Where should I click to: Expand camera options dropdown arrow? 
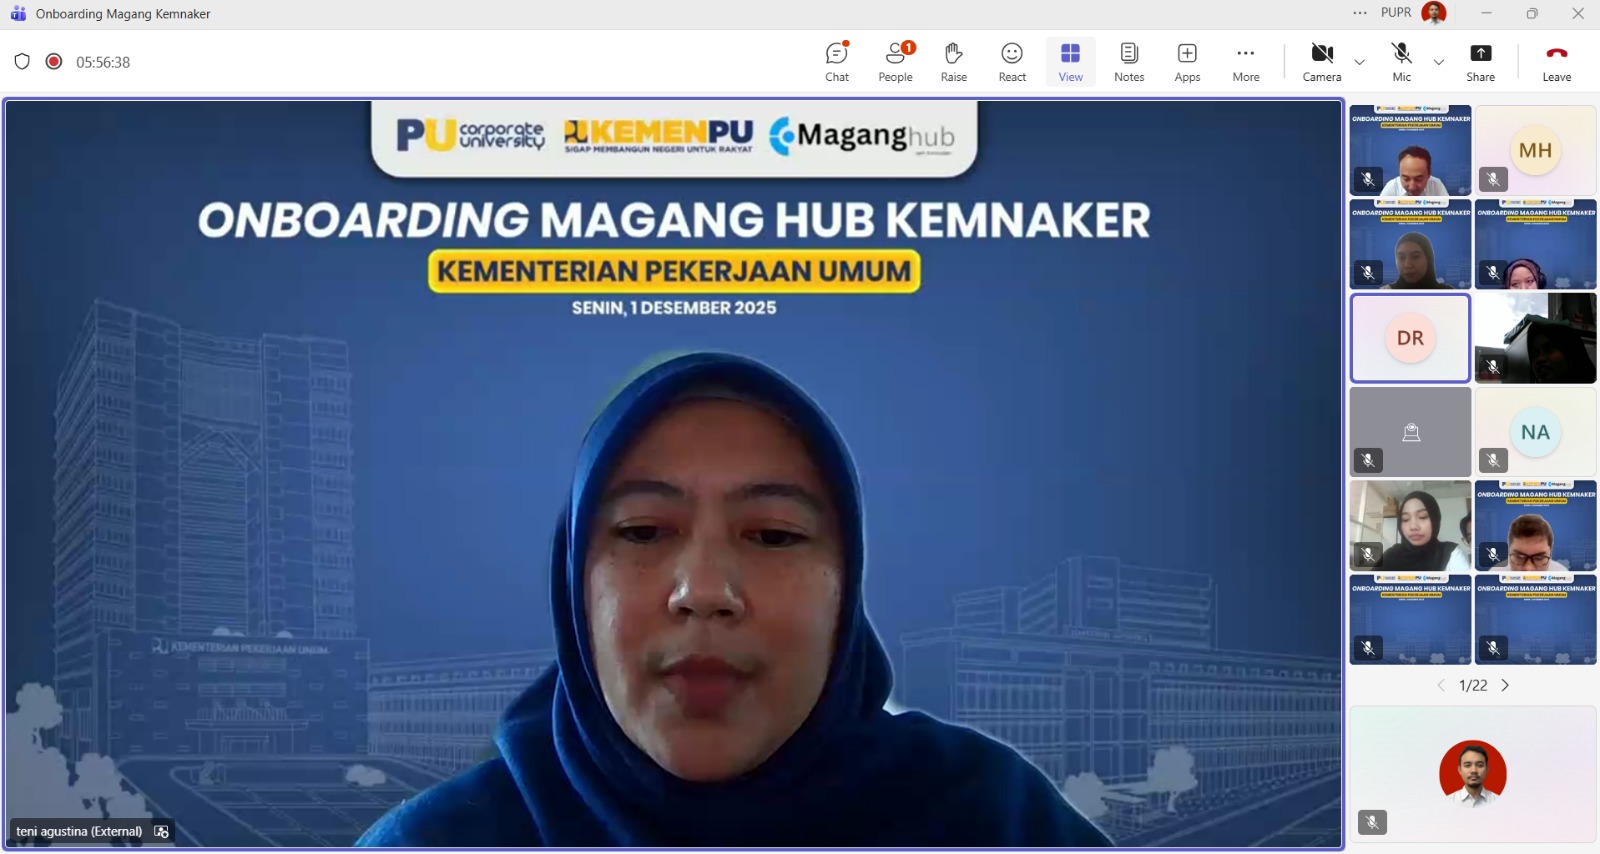(1360, 62)
